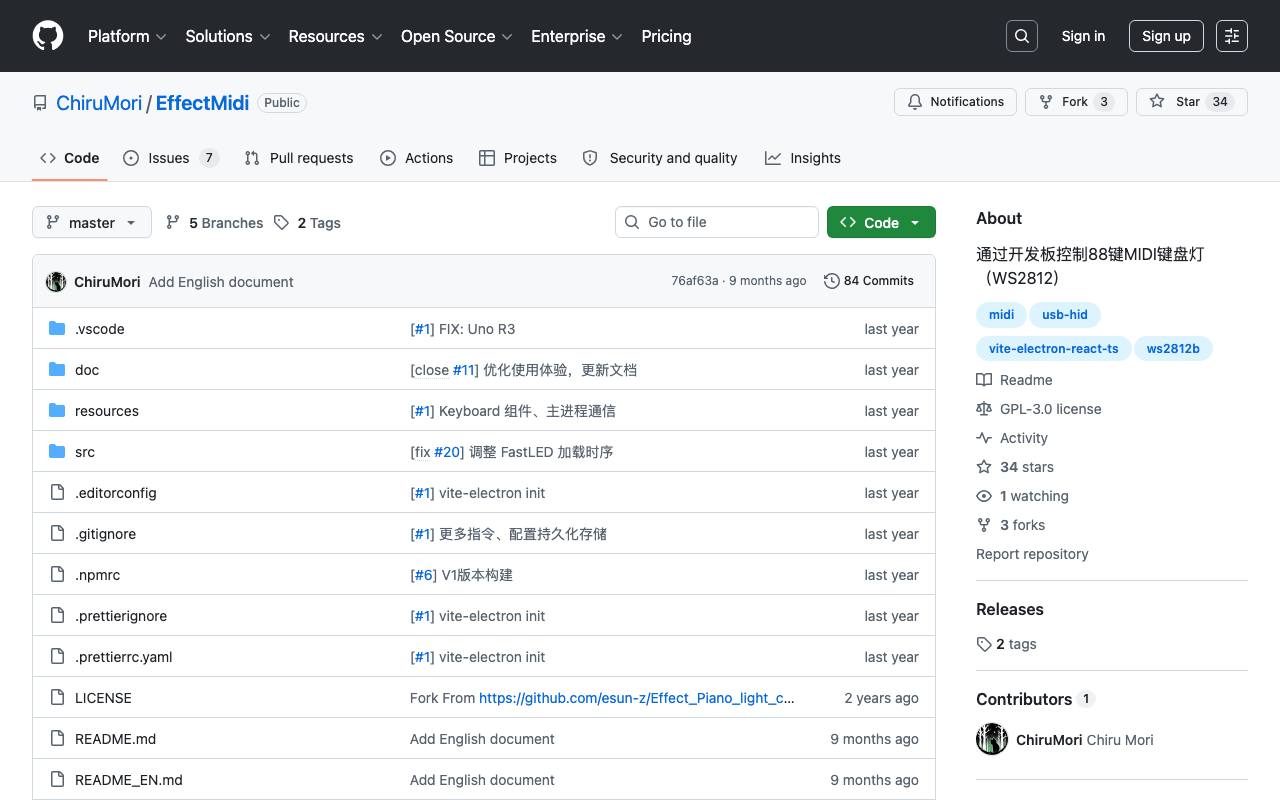Click the src folder icon
This screenshot has width=1280, height=800.
pyautogui.click(x=57, y=452)
